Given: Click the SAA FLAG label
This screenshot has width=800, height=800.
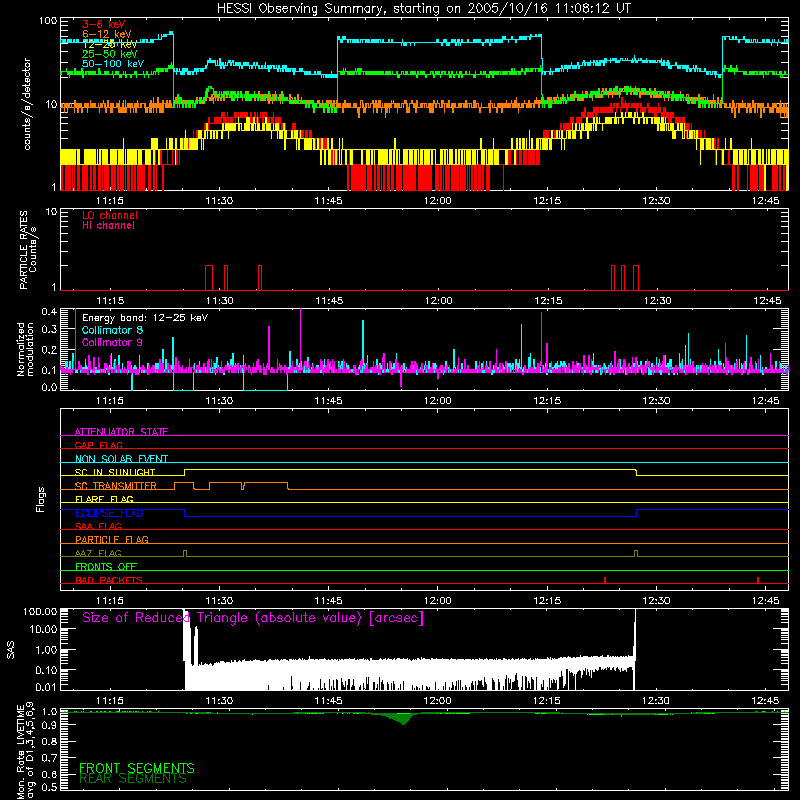Looking at the screenshot, I should [x=98, y=526].
